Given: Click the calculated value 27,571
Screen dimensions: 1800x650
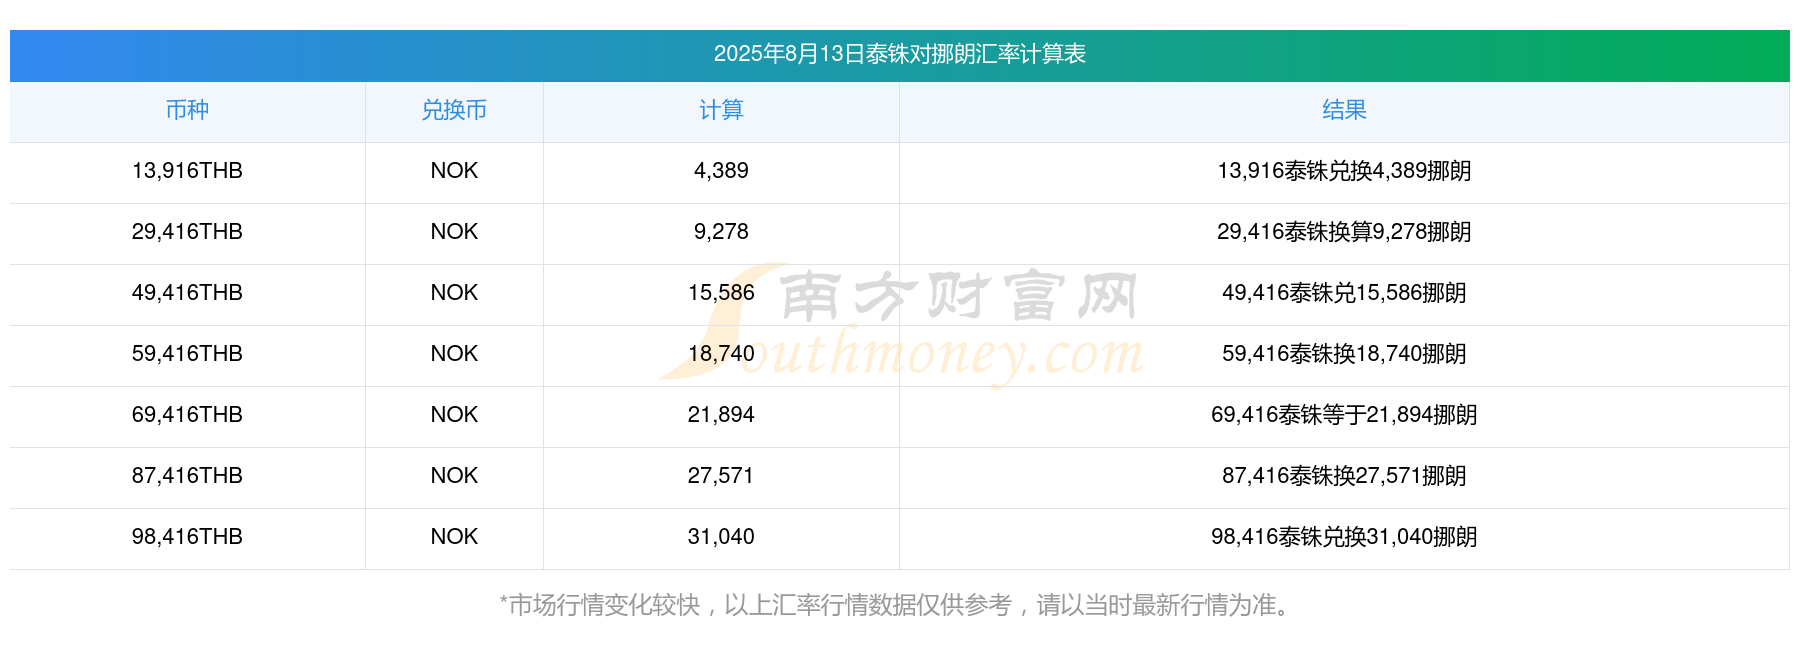Looking at the screenshot, I should click(721, 476).
